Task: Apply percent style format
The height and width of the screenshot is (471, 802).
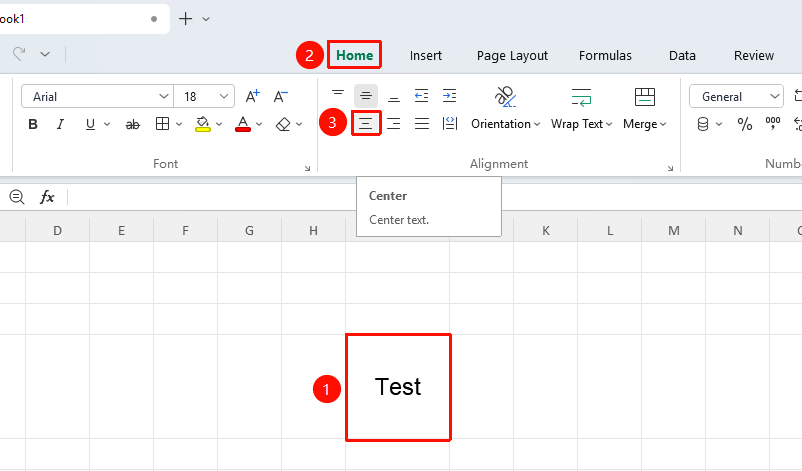Action: (x=745, y=124)
